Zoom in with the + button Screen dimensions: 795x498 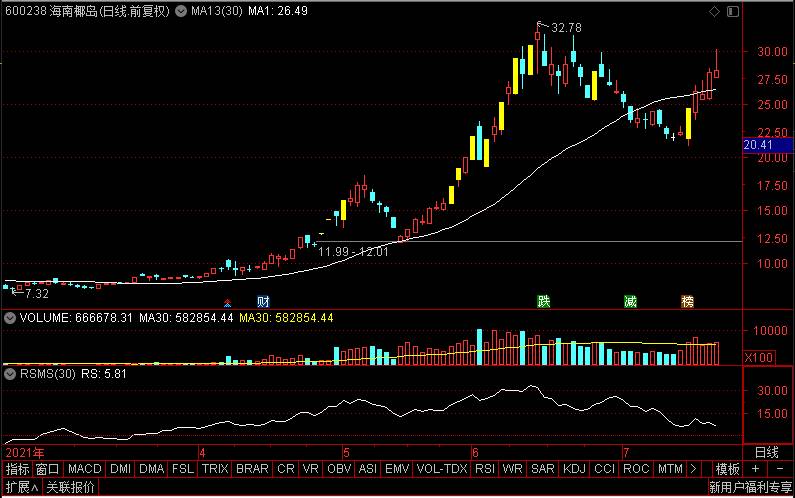755,469
